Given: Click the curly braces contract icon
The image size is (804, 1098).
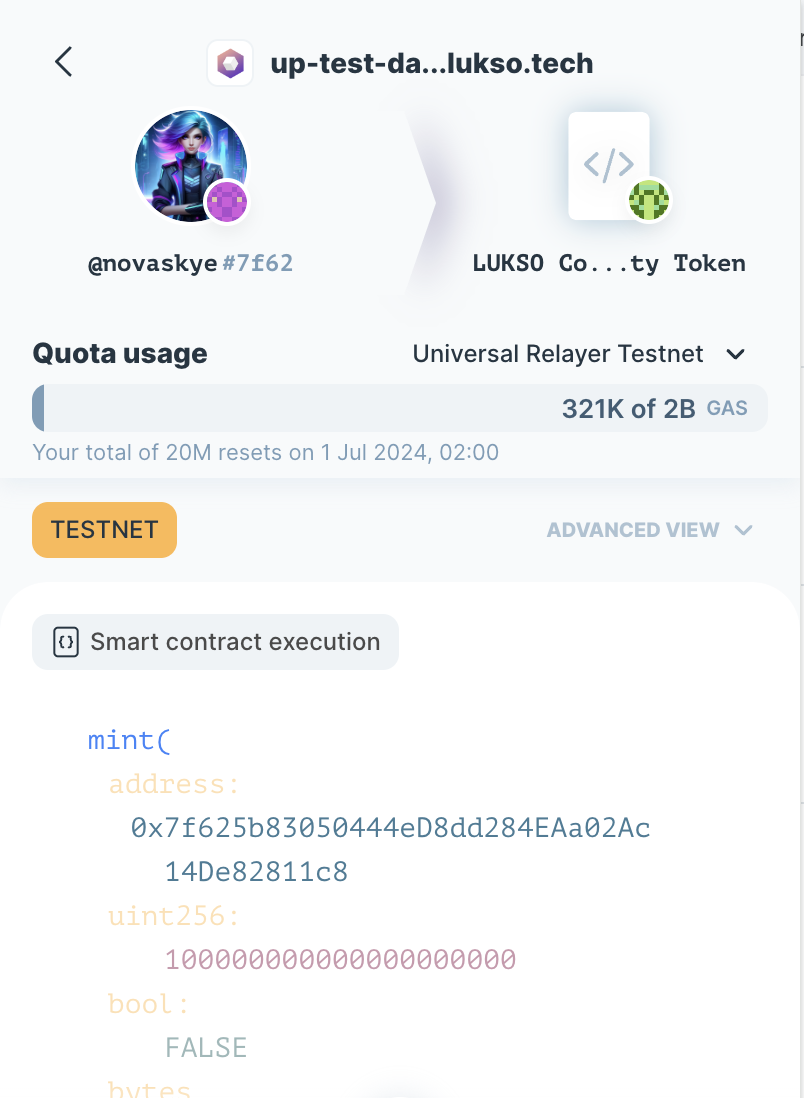Looking at the screenshot, I should click(65, 642).
